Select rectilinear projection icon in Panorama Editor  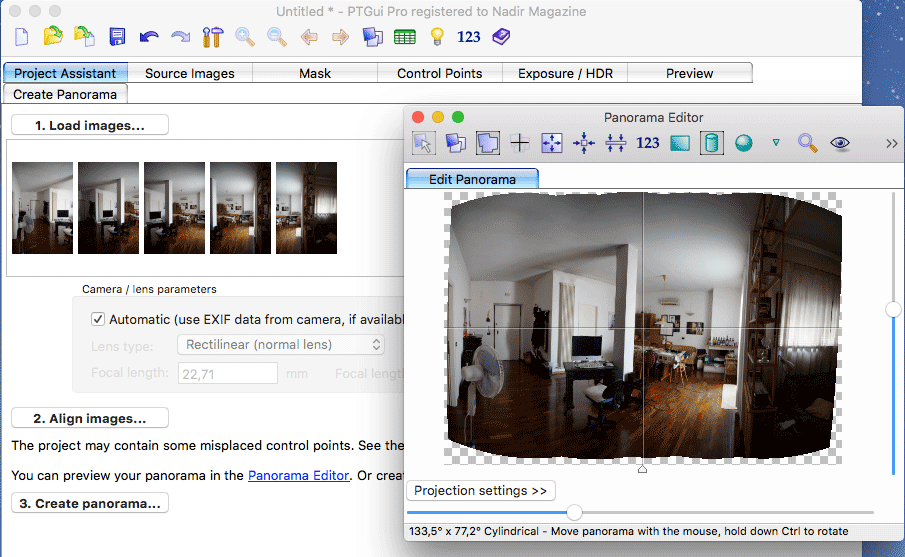coord(680,143)
